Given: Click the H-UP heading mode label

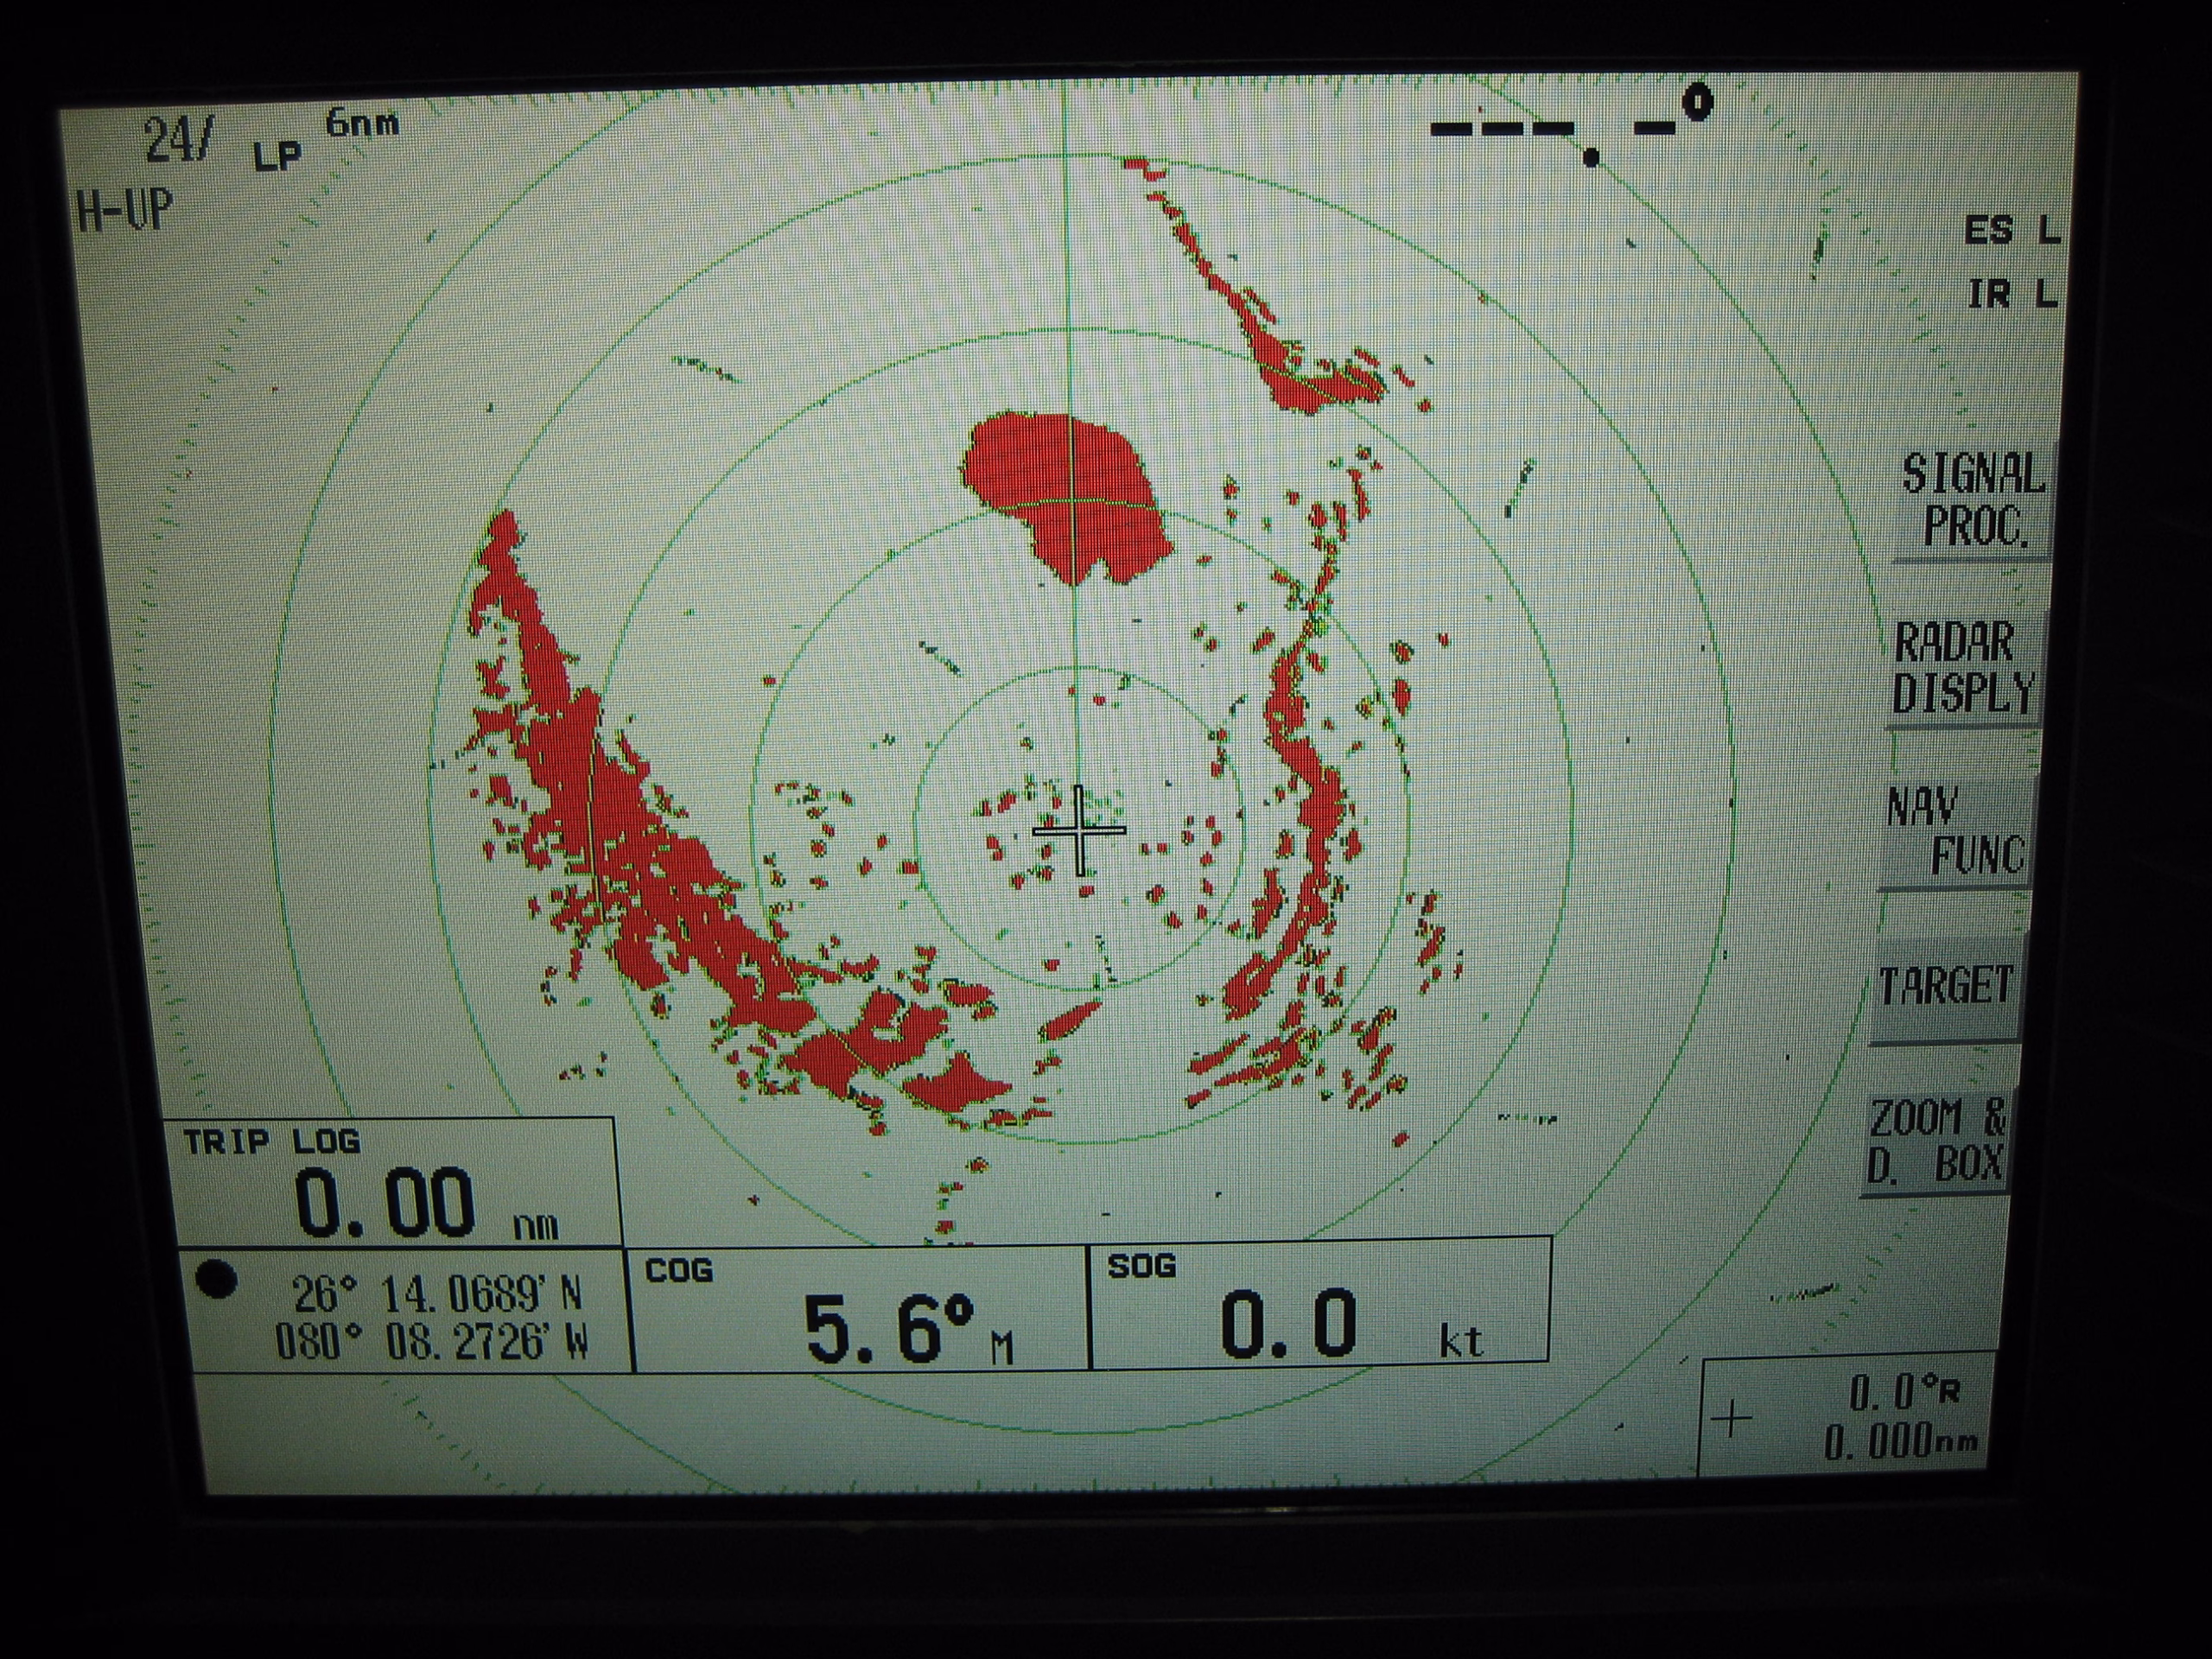Looking at the screenshot, I should (125, 213).
